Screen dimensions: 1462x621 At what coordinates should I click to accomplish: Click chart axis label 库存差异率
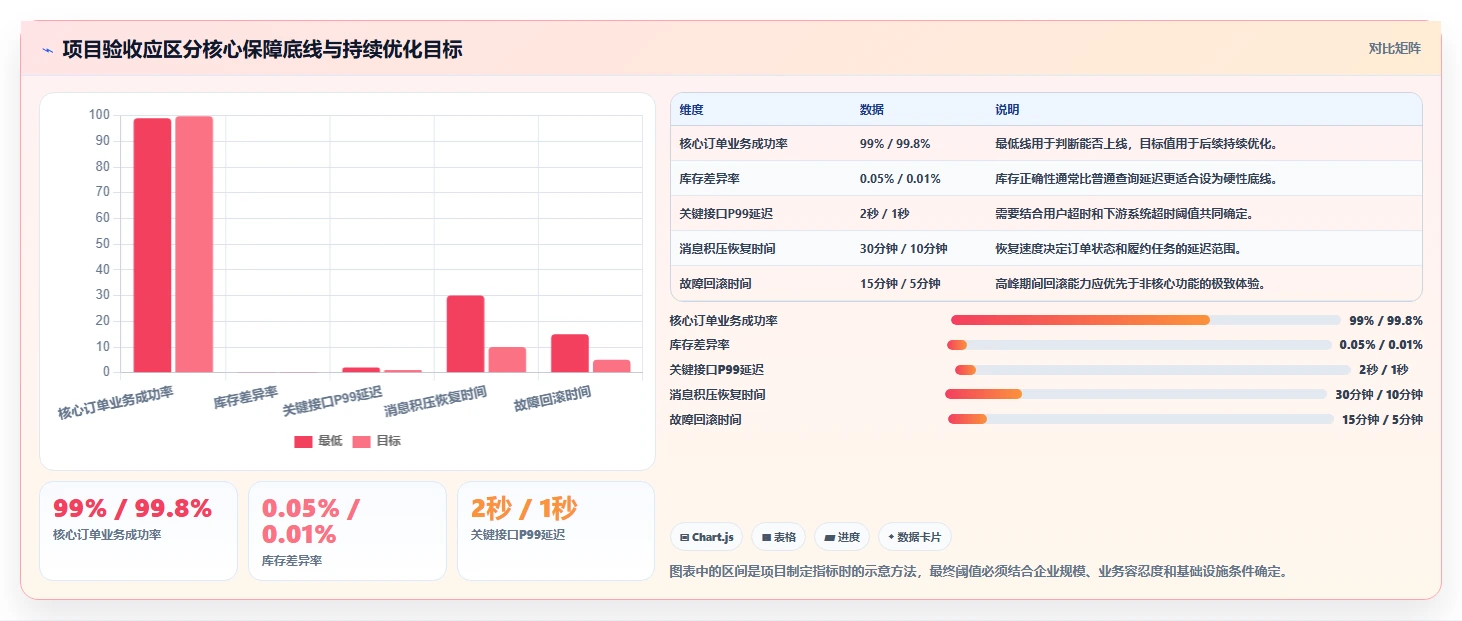tap(246, 398)
